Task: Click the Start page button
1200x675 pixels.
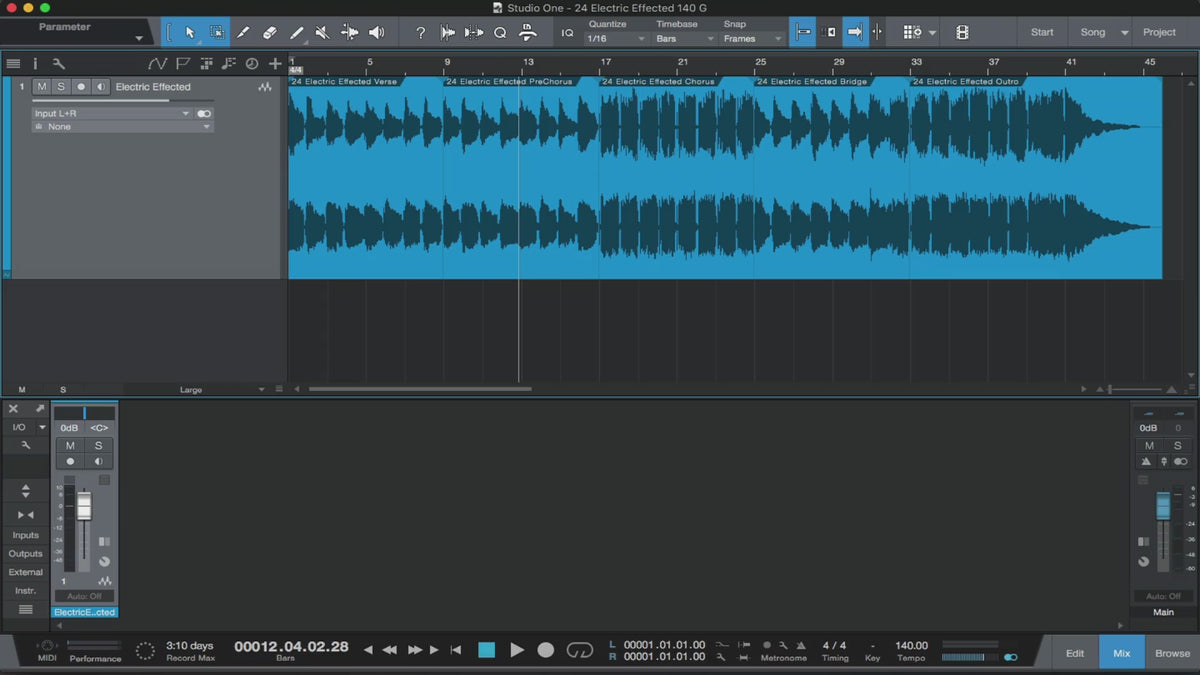Action: [x=1042, y=32]
